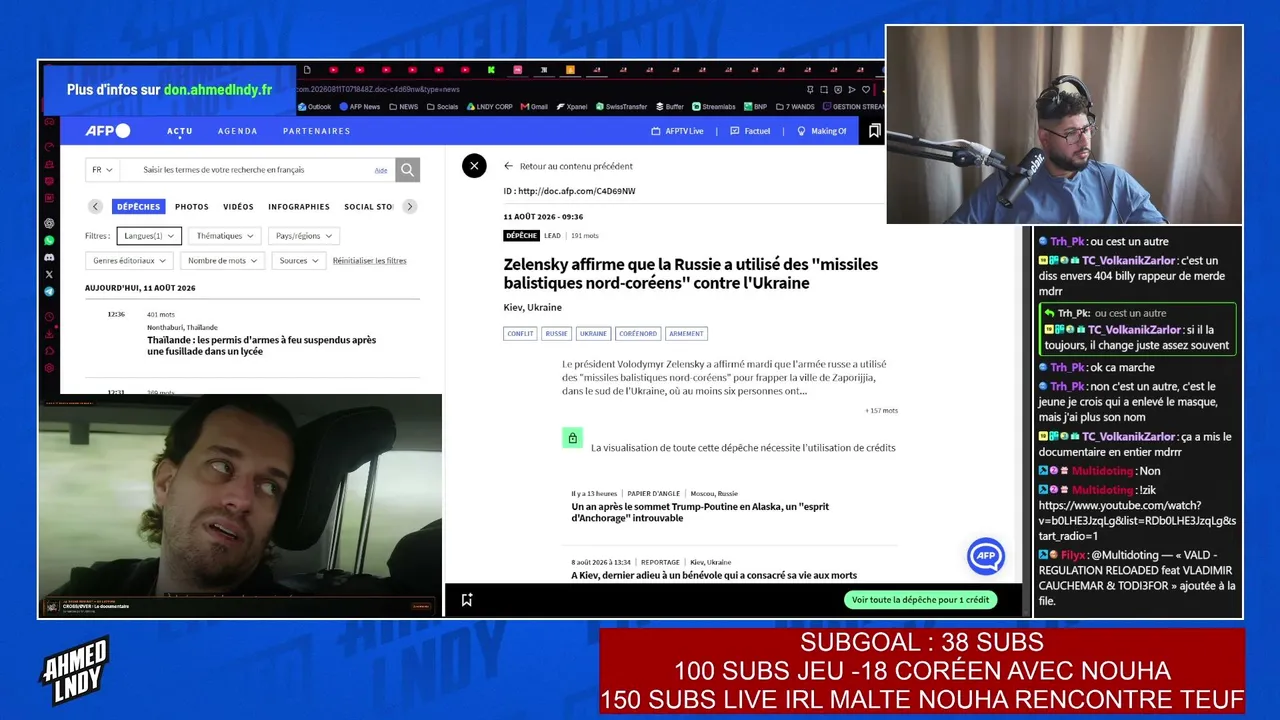The height and width of the screenshot is (720, 1280).
Task: Go to the AGENDA menu item
Action: click(238, 131)
